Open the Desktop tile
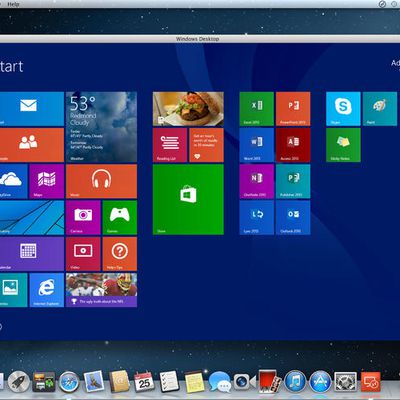 click(32, 218)
